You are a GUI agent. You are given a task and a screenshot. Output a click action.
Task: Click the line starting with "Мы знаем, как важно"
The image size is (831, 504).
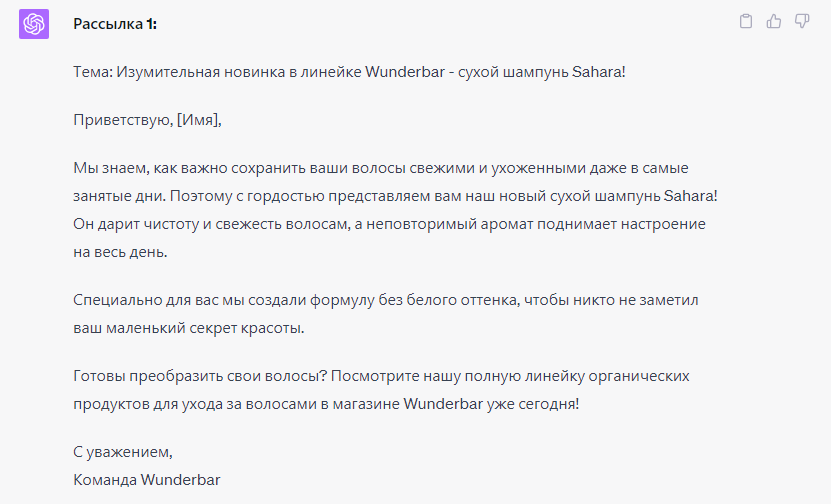click(x=380, y=168)
